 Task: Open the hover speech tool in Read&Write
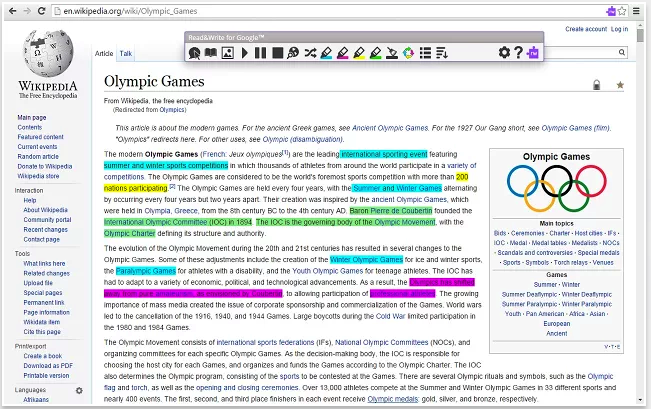tap(194, 53)
